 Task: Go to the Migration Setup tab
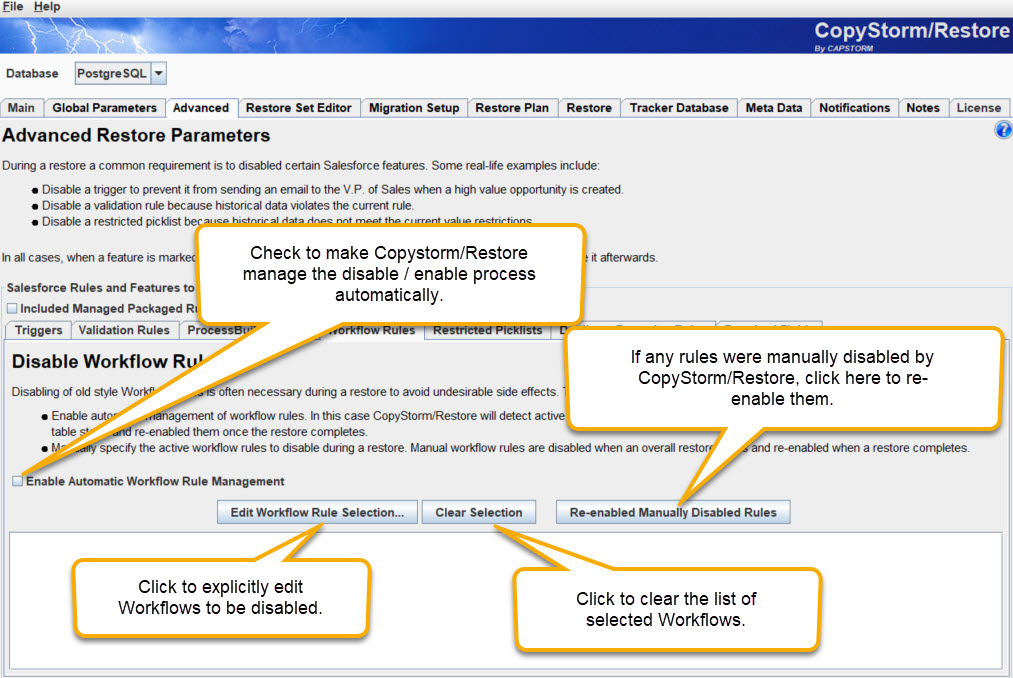[414, 108]
